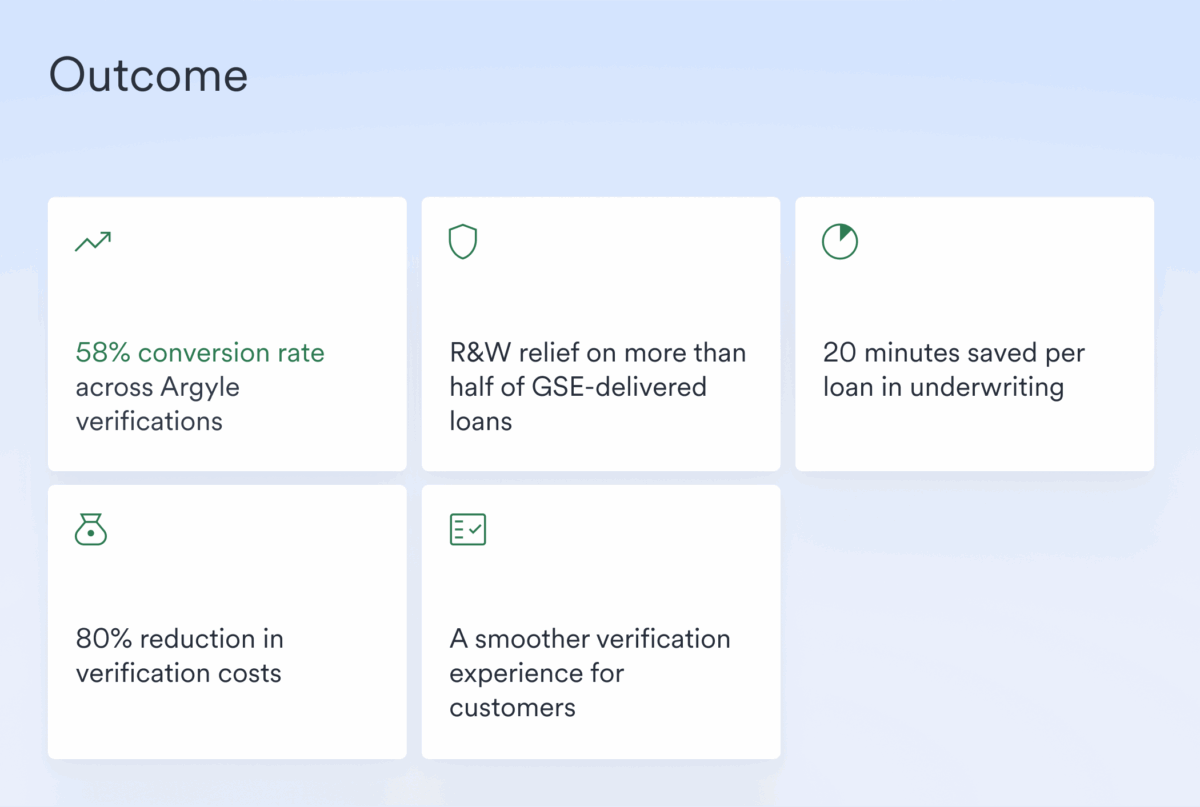
Task: Click the pie chart timer icon
Action: (x=840, y=242)
